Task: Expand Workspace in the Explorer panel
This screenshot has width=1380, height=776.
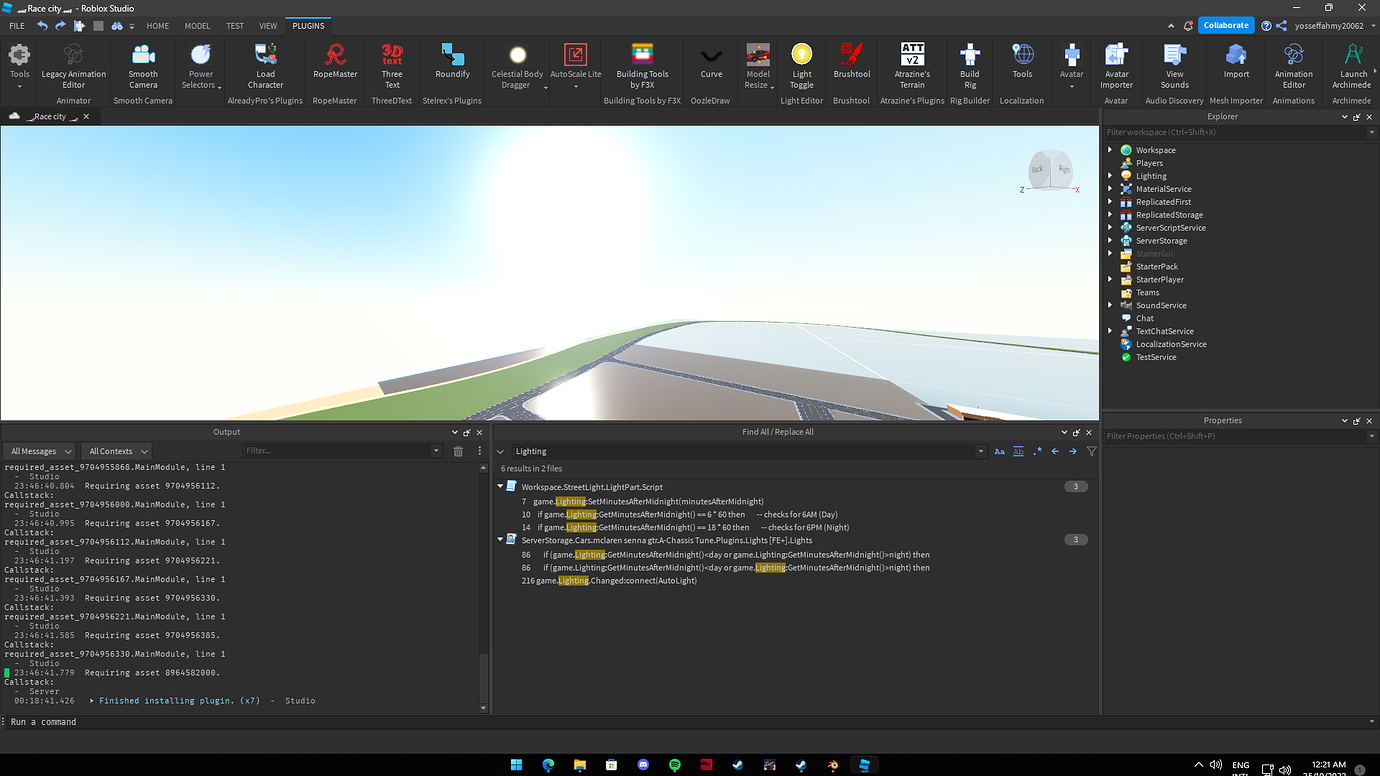Action: [1109, 149]
